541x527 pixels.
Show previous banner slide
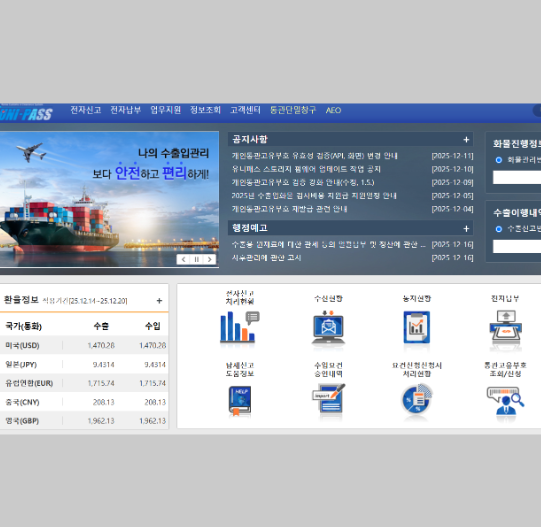point(184,260)
